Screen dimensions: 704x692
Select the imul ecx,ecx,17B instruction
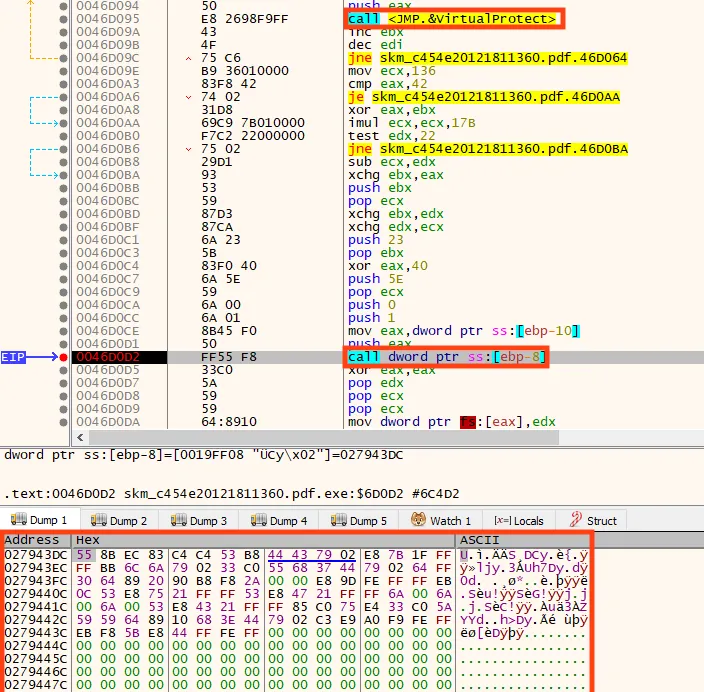[412, 123]
